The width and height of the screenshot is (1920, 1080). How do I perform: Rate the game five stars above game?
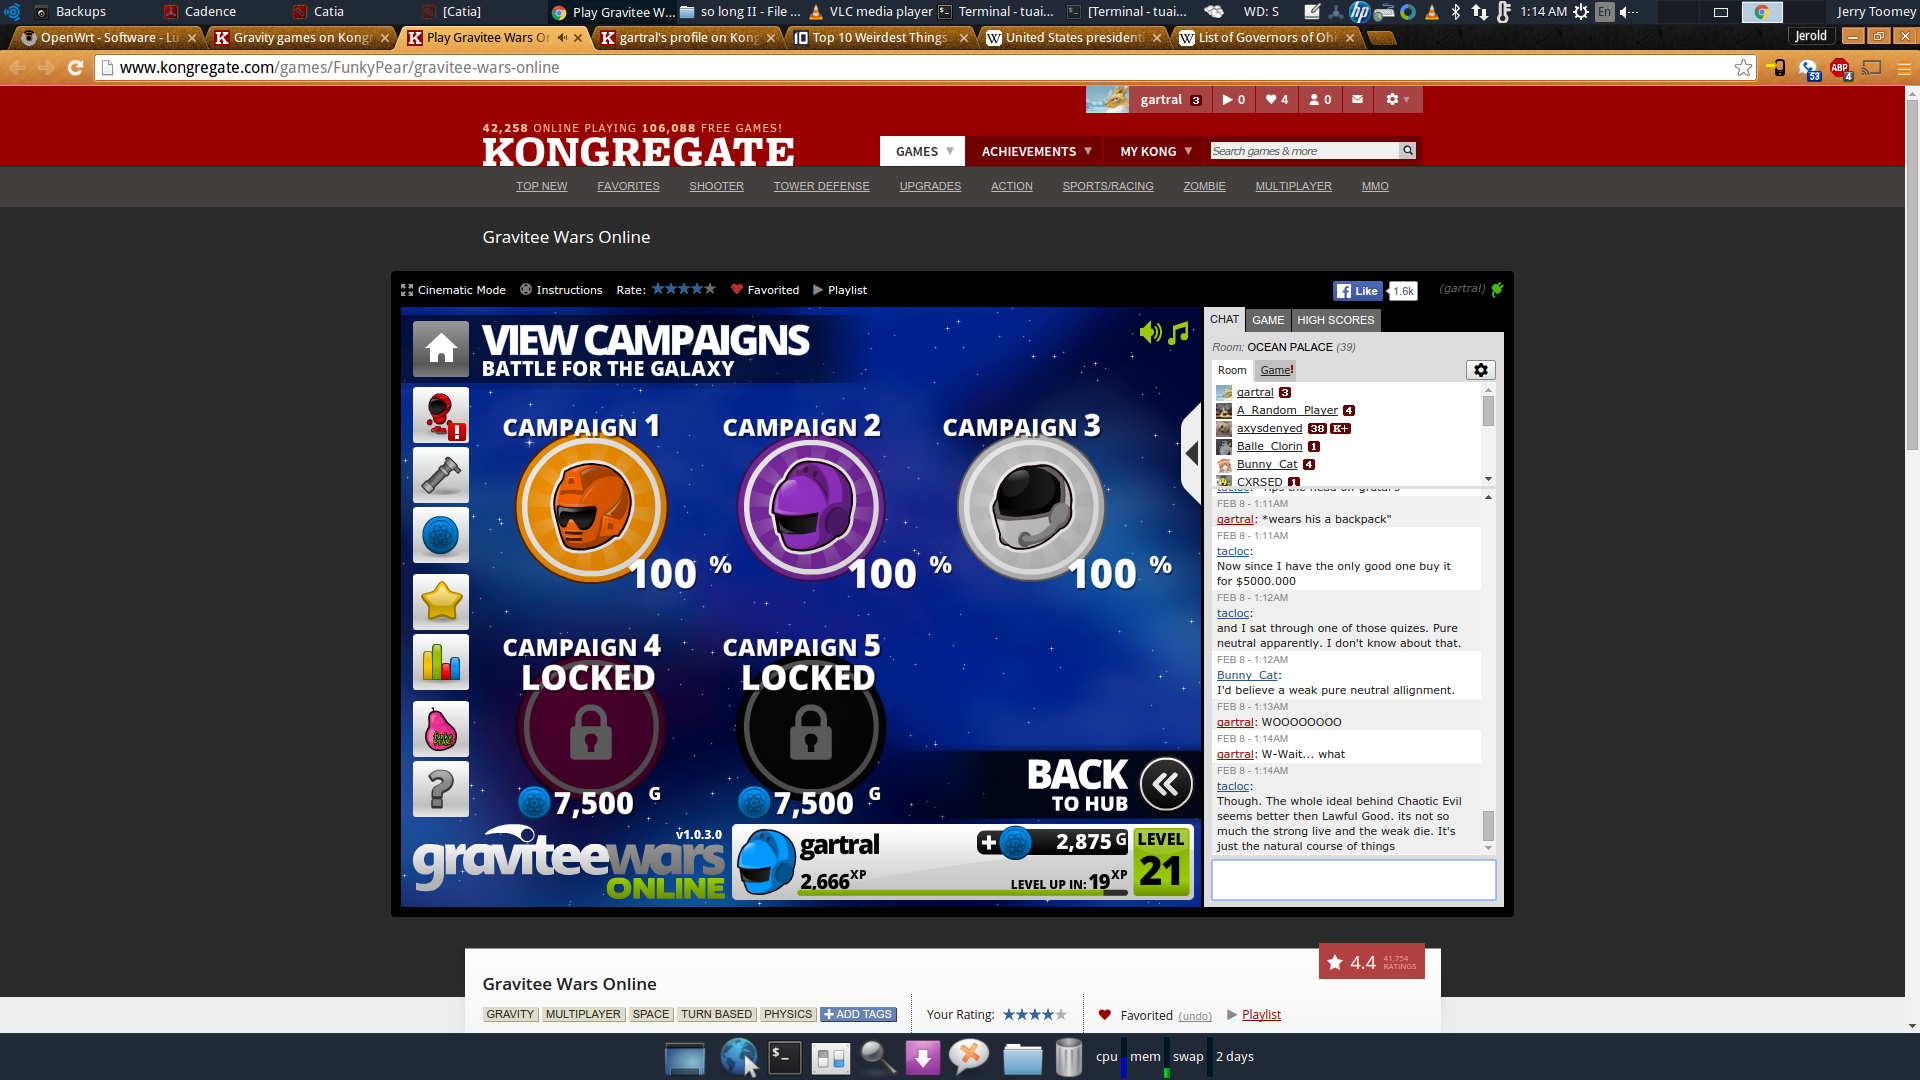point(710,289)
